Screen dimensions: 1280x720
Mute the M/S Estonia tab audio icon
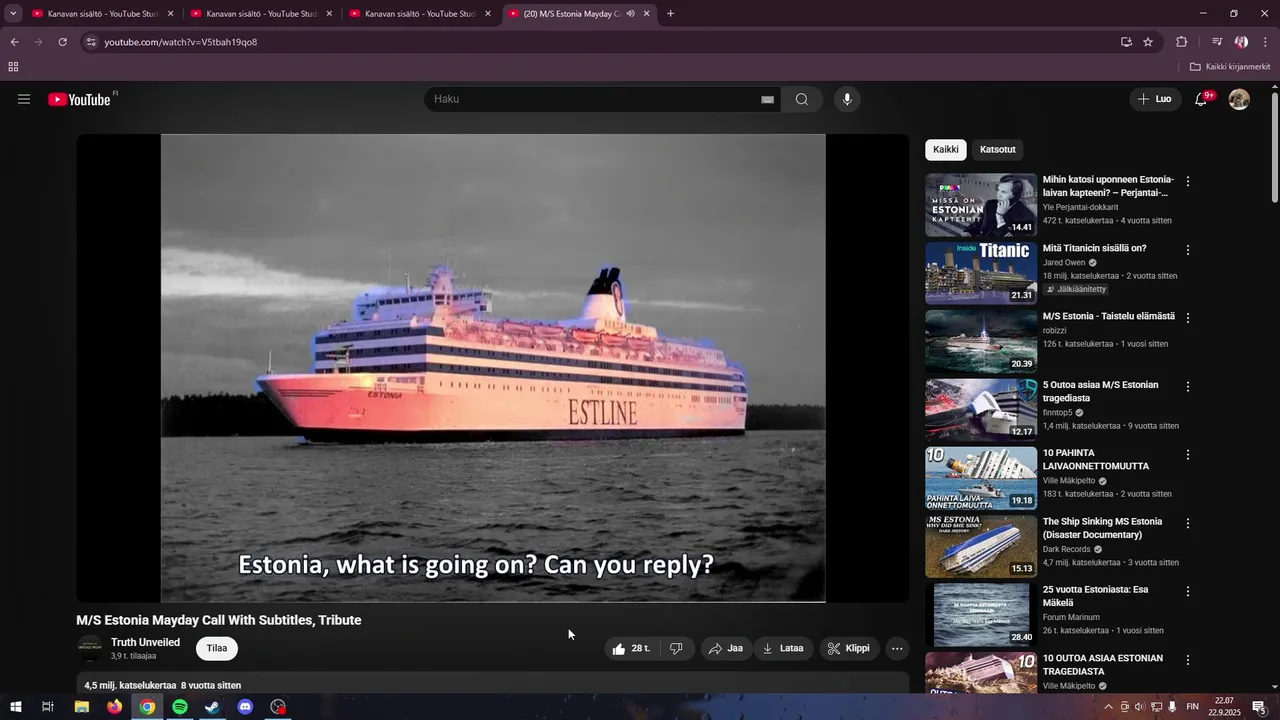pyautogui.click(x=630, y=14)
